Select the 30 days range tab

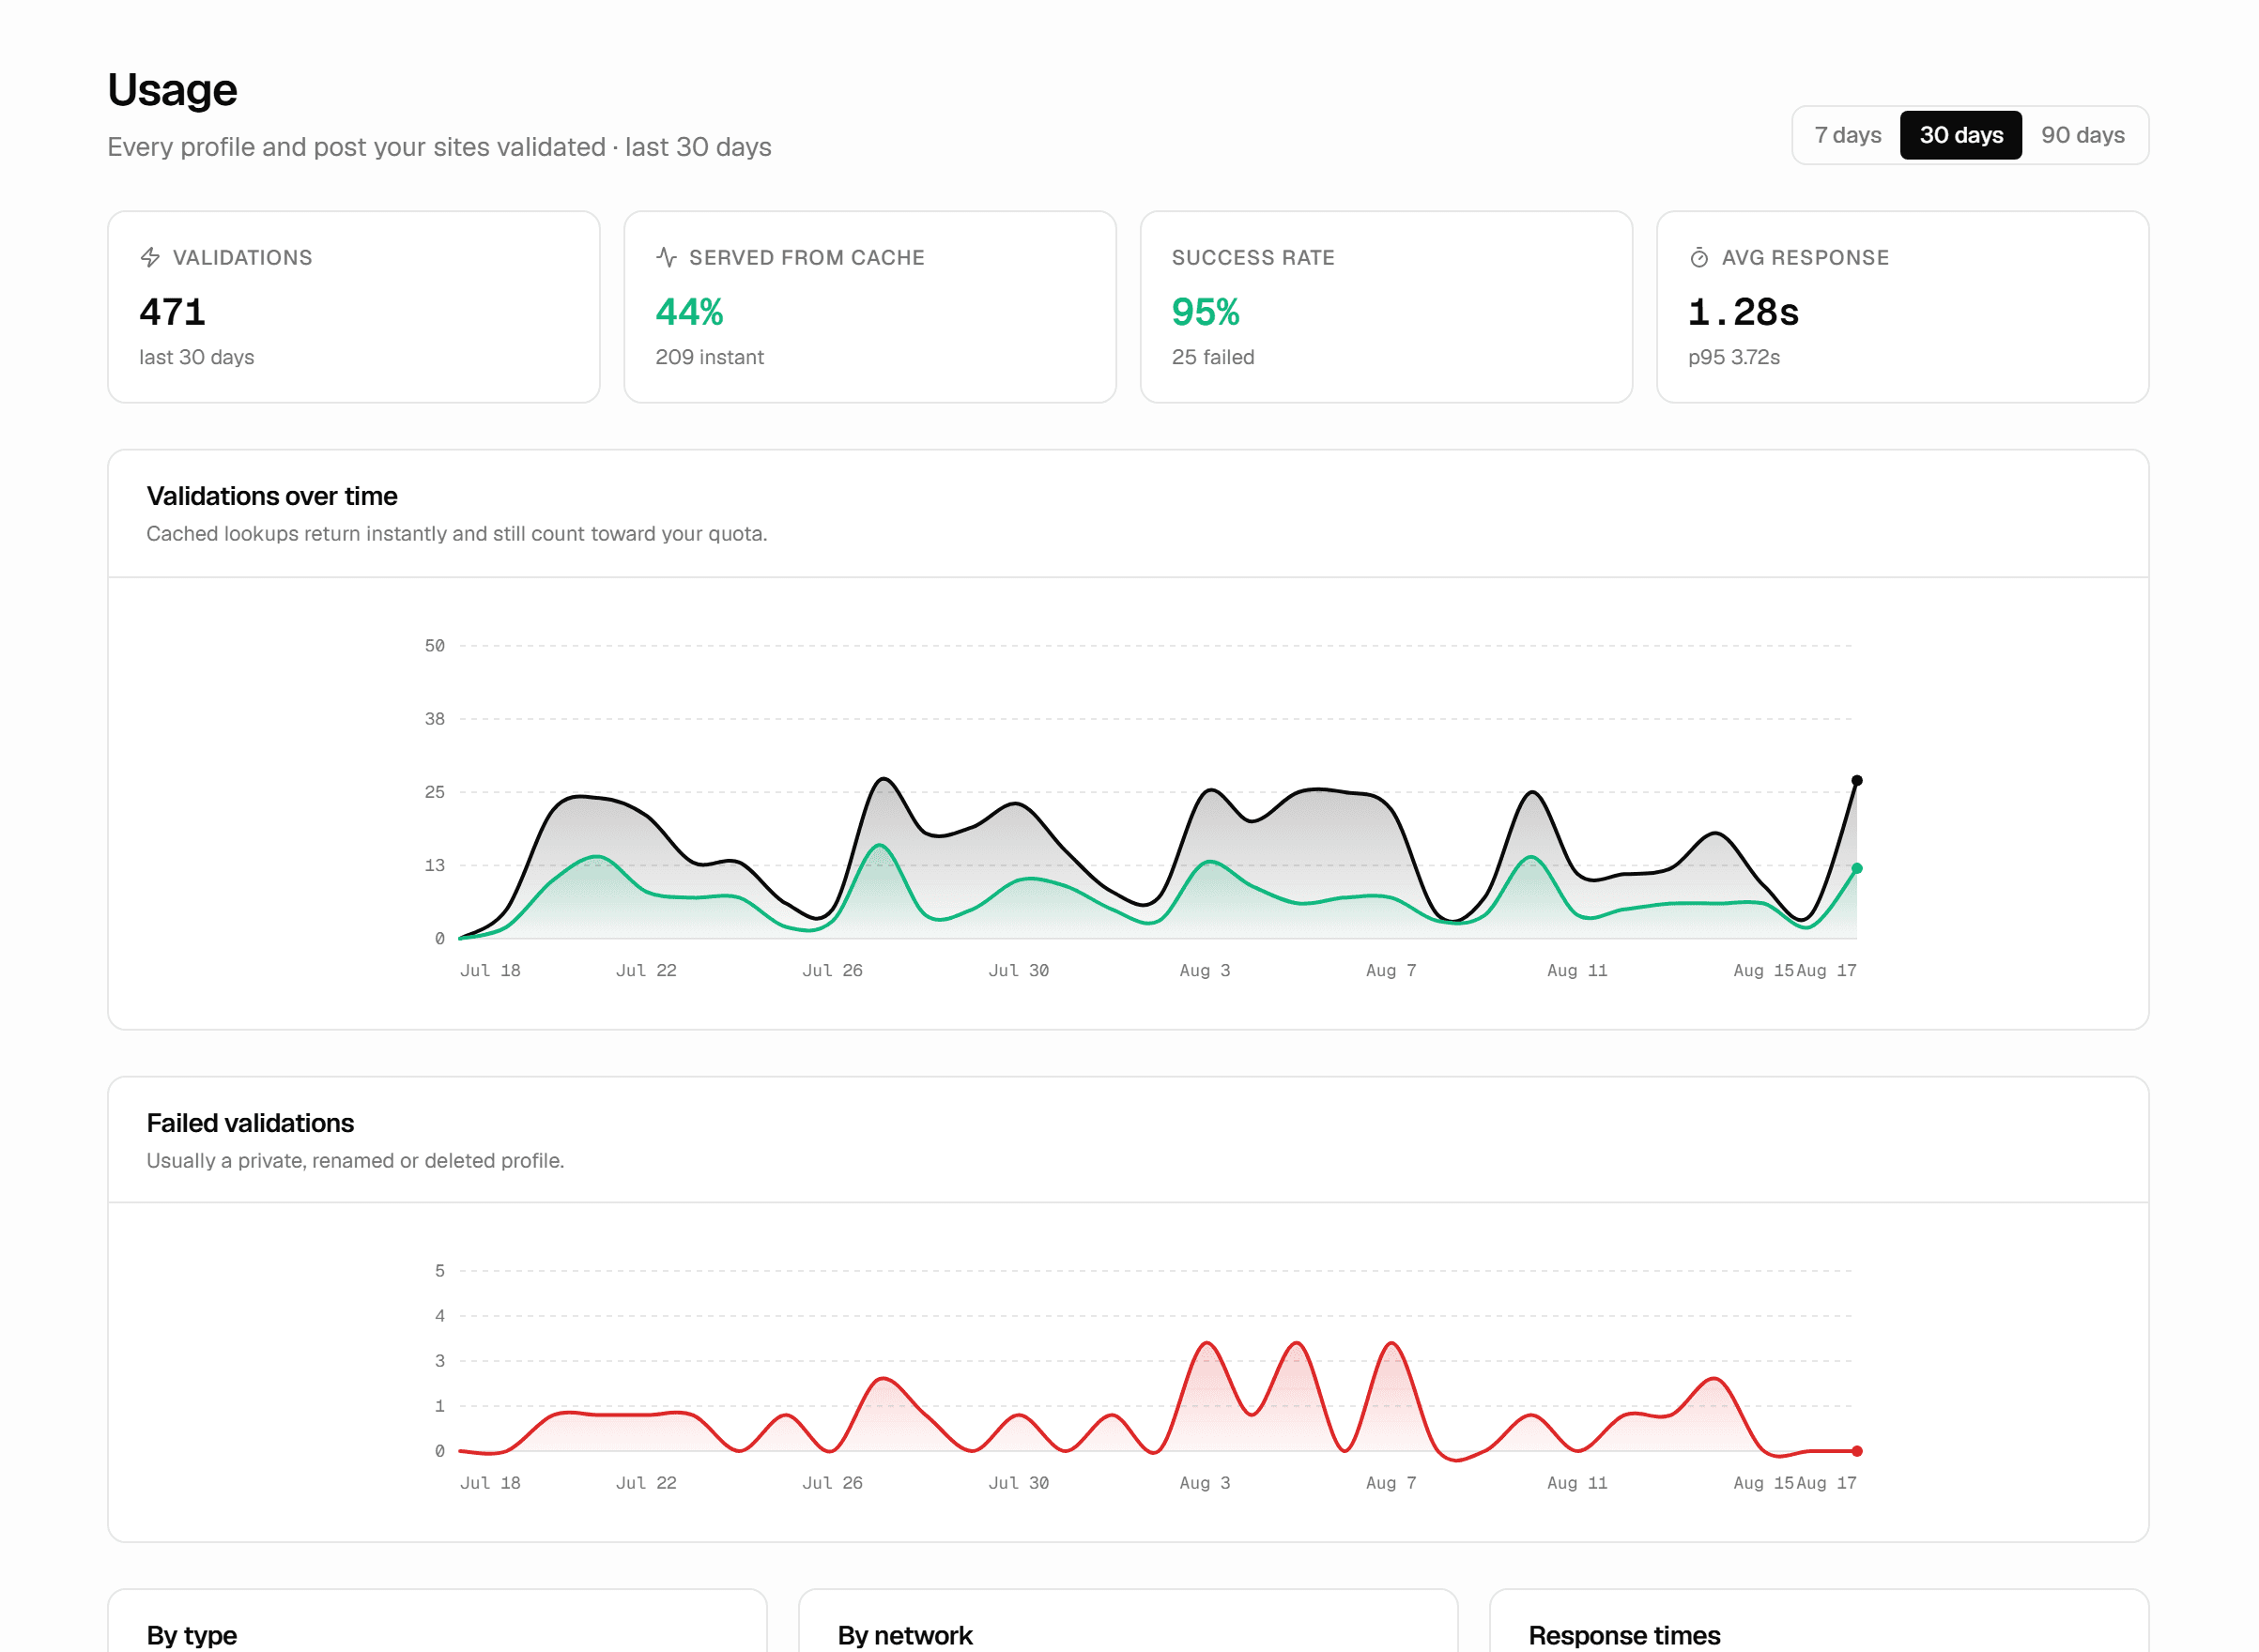[1960, 135]
